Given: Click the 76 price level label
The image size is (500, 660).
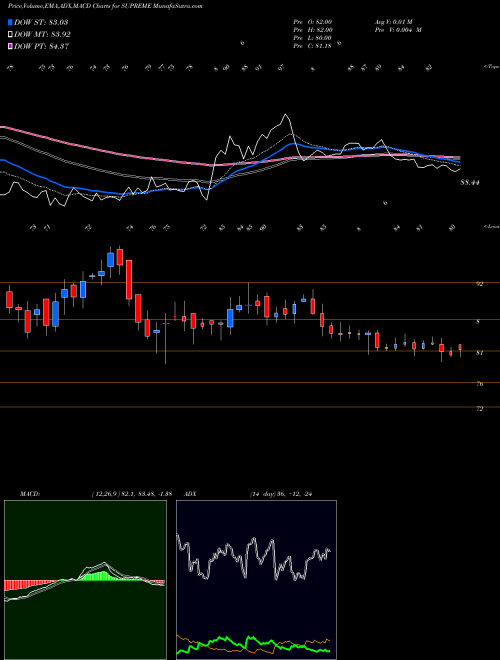Looking at the screenshot, I should click(479, 384).
